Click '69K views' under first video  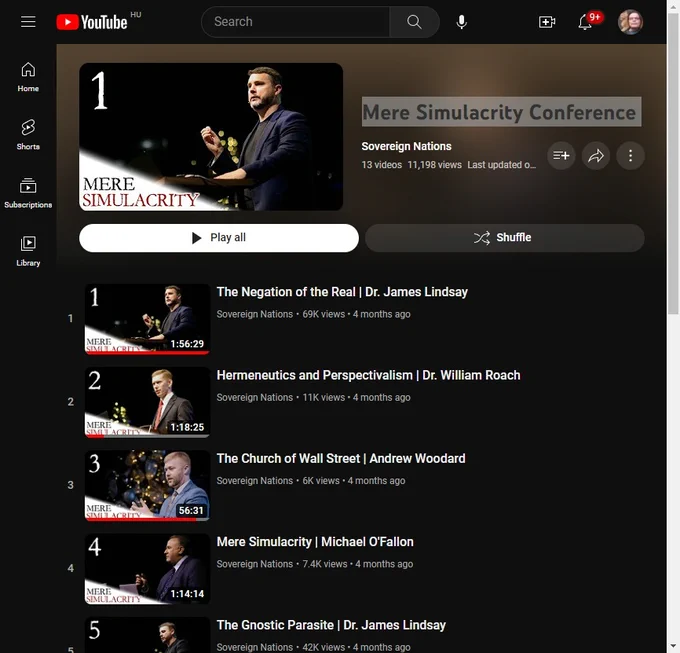click(x=324, y=314)
